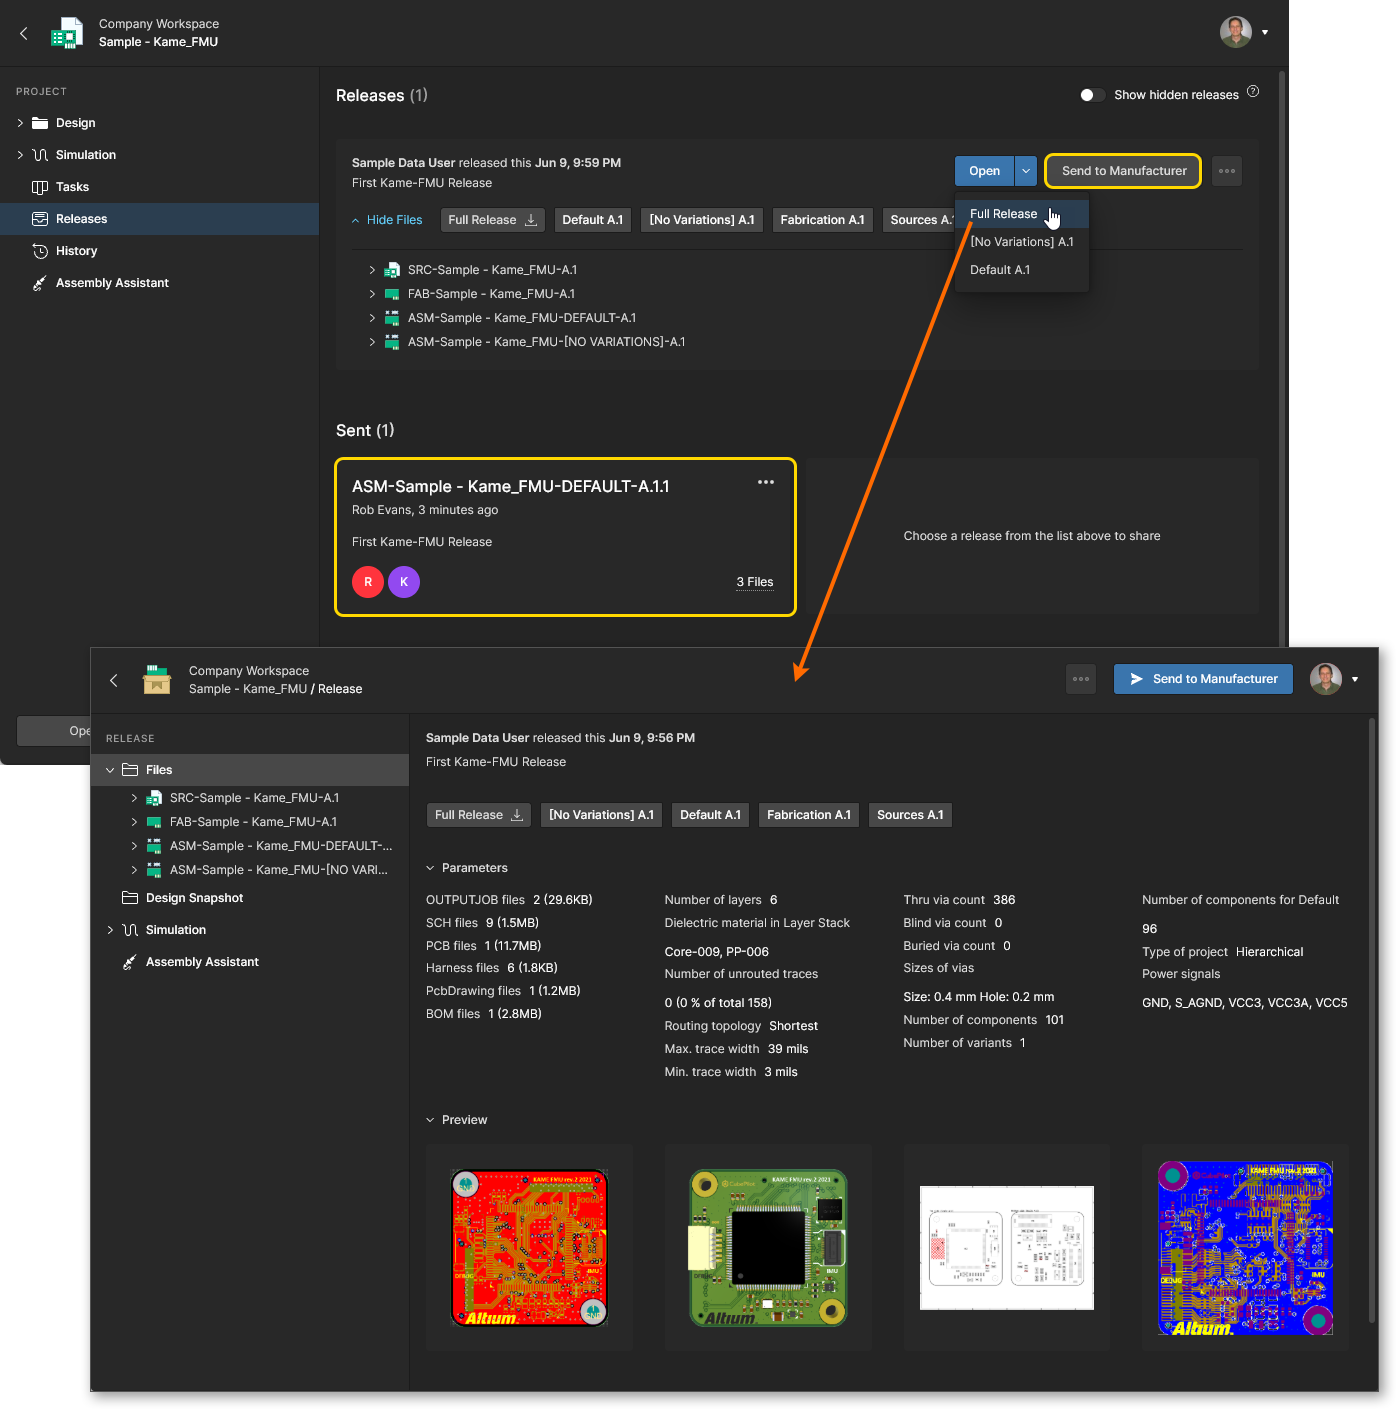Screen dimensions: 1396x1409
Task: Expand Simulation node in Project sidebar
Action: coord(20,155)
